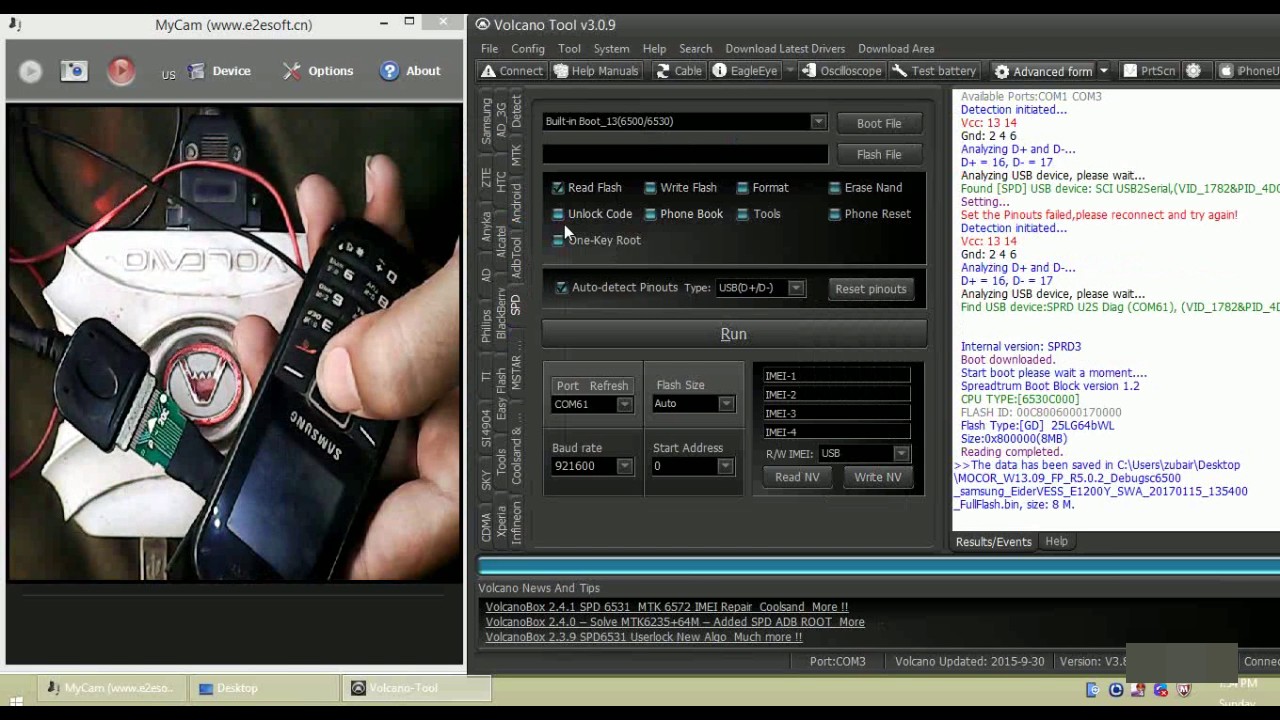Open the Baud rate 921600 dropdown

(624, 466)
